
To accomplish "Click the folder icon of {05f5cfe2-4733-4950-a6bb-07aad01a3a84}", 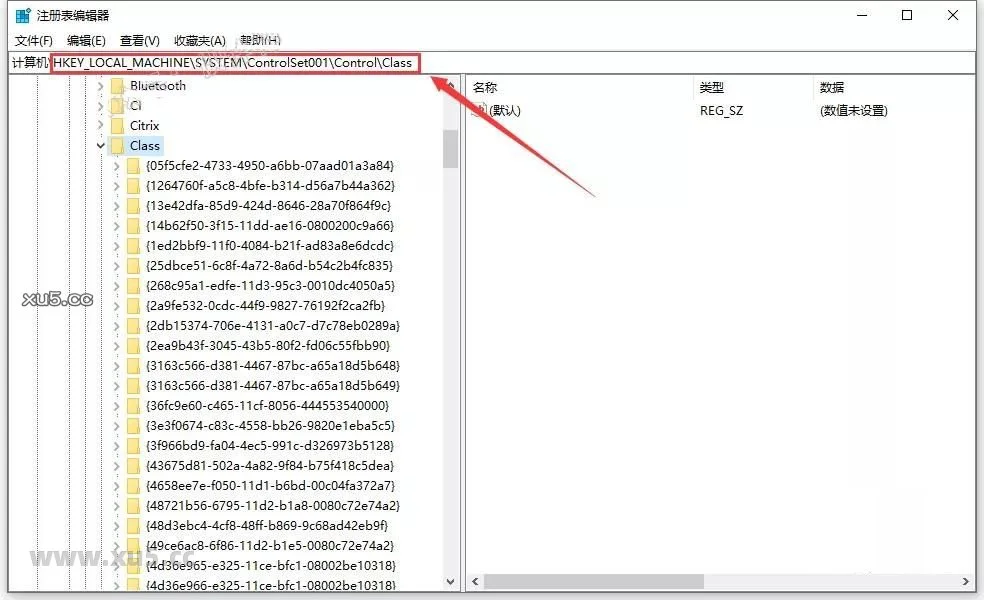I will (x=133, y=166).
